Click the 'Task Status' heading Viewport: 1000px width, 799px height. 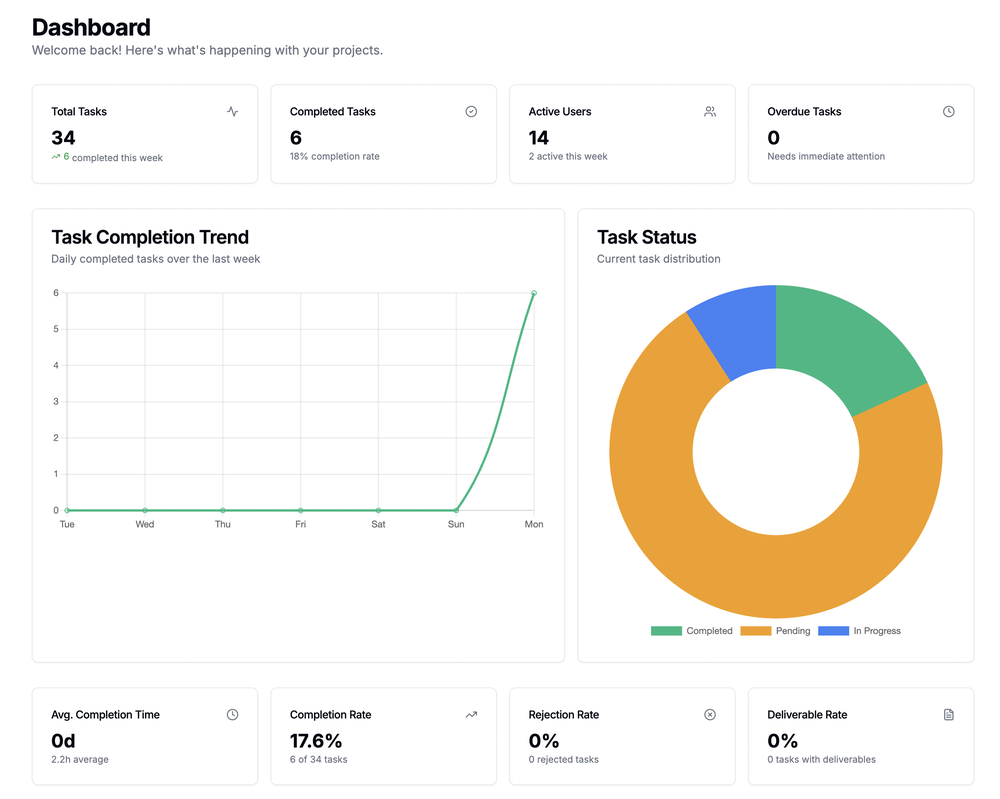(x=647, y=237)
